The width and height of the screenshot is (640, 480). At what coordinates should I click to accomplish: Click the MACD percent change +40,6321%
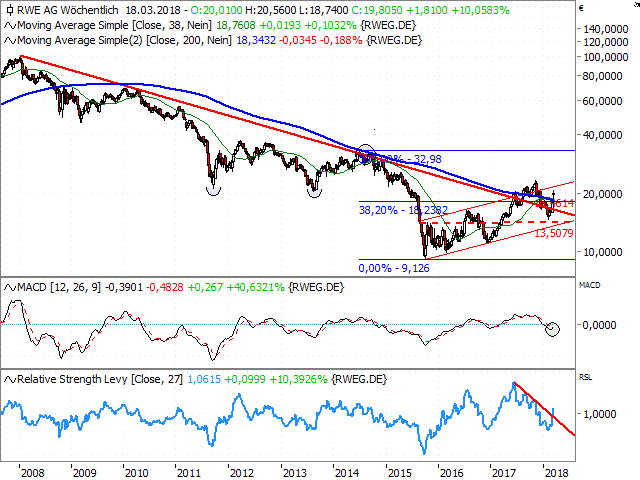click(256, 287)
